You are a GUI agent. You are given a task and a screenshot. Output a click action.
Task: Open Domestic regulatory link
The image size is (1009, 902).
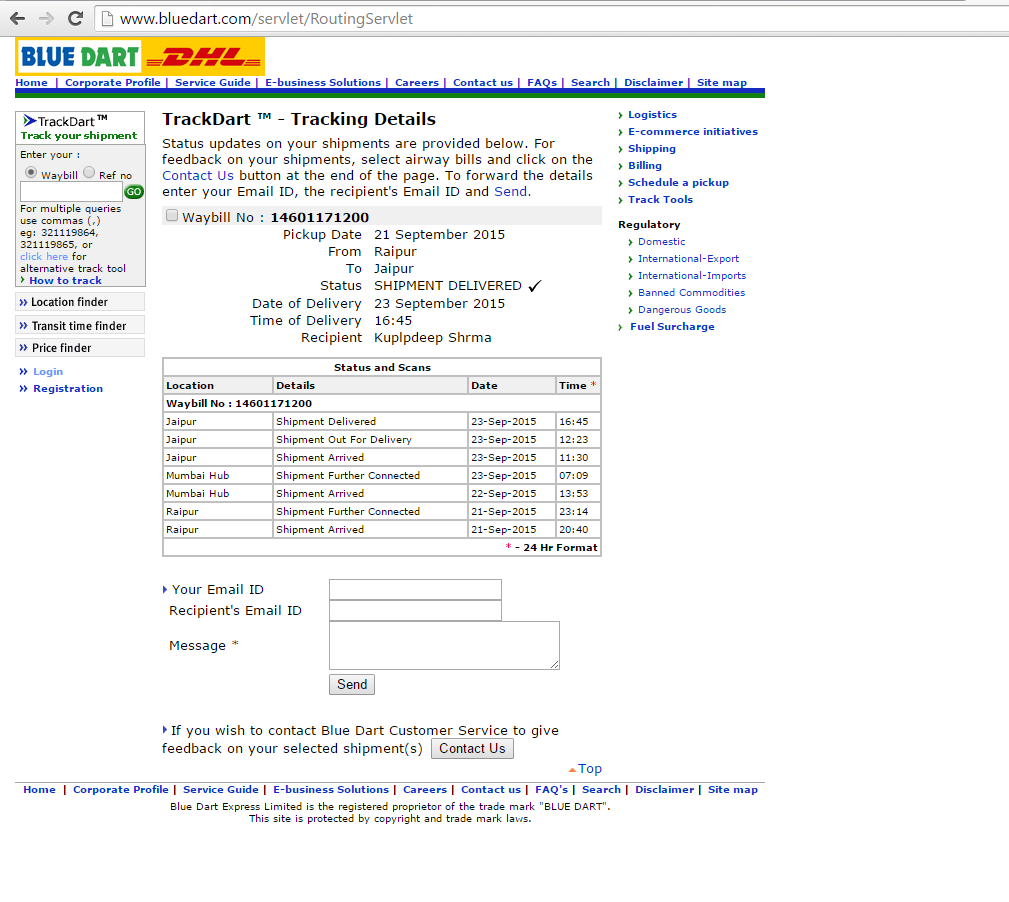click(662, 242)
